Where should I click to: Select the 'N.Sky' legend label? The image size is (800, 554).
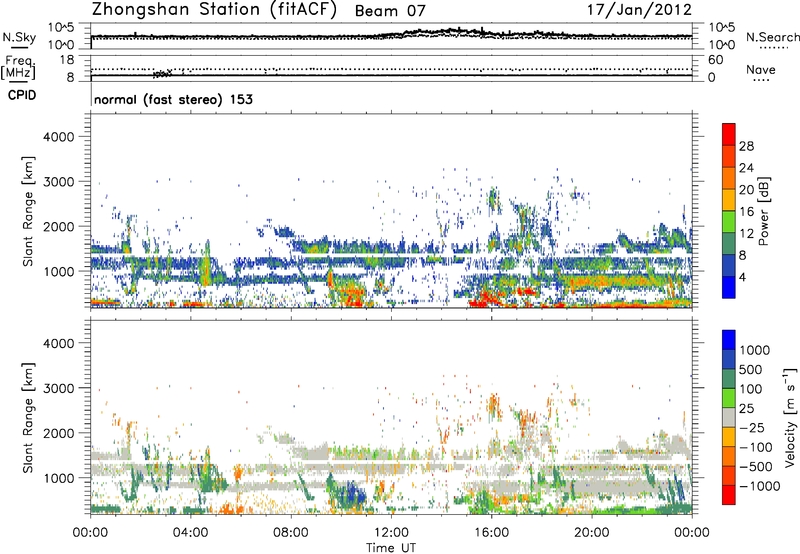click(x=19, y=37)
